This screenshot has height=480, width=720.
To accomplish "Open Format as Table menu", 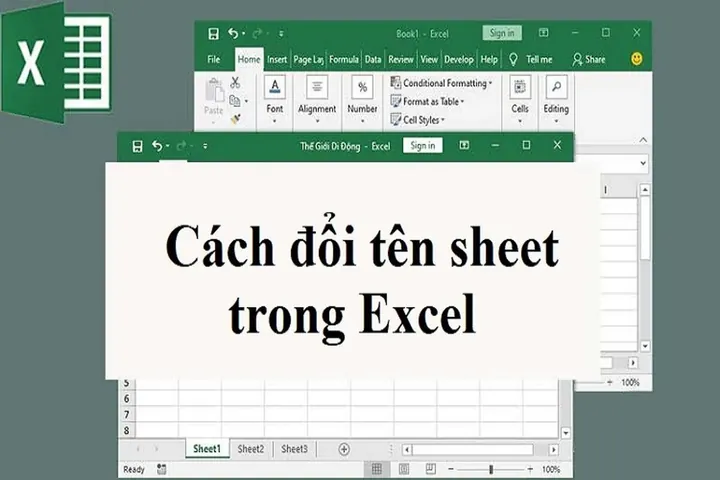I will coord(427,102).
